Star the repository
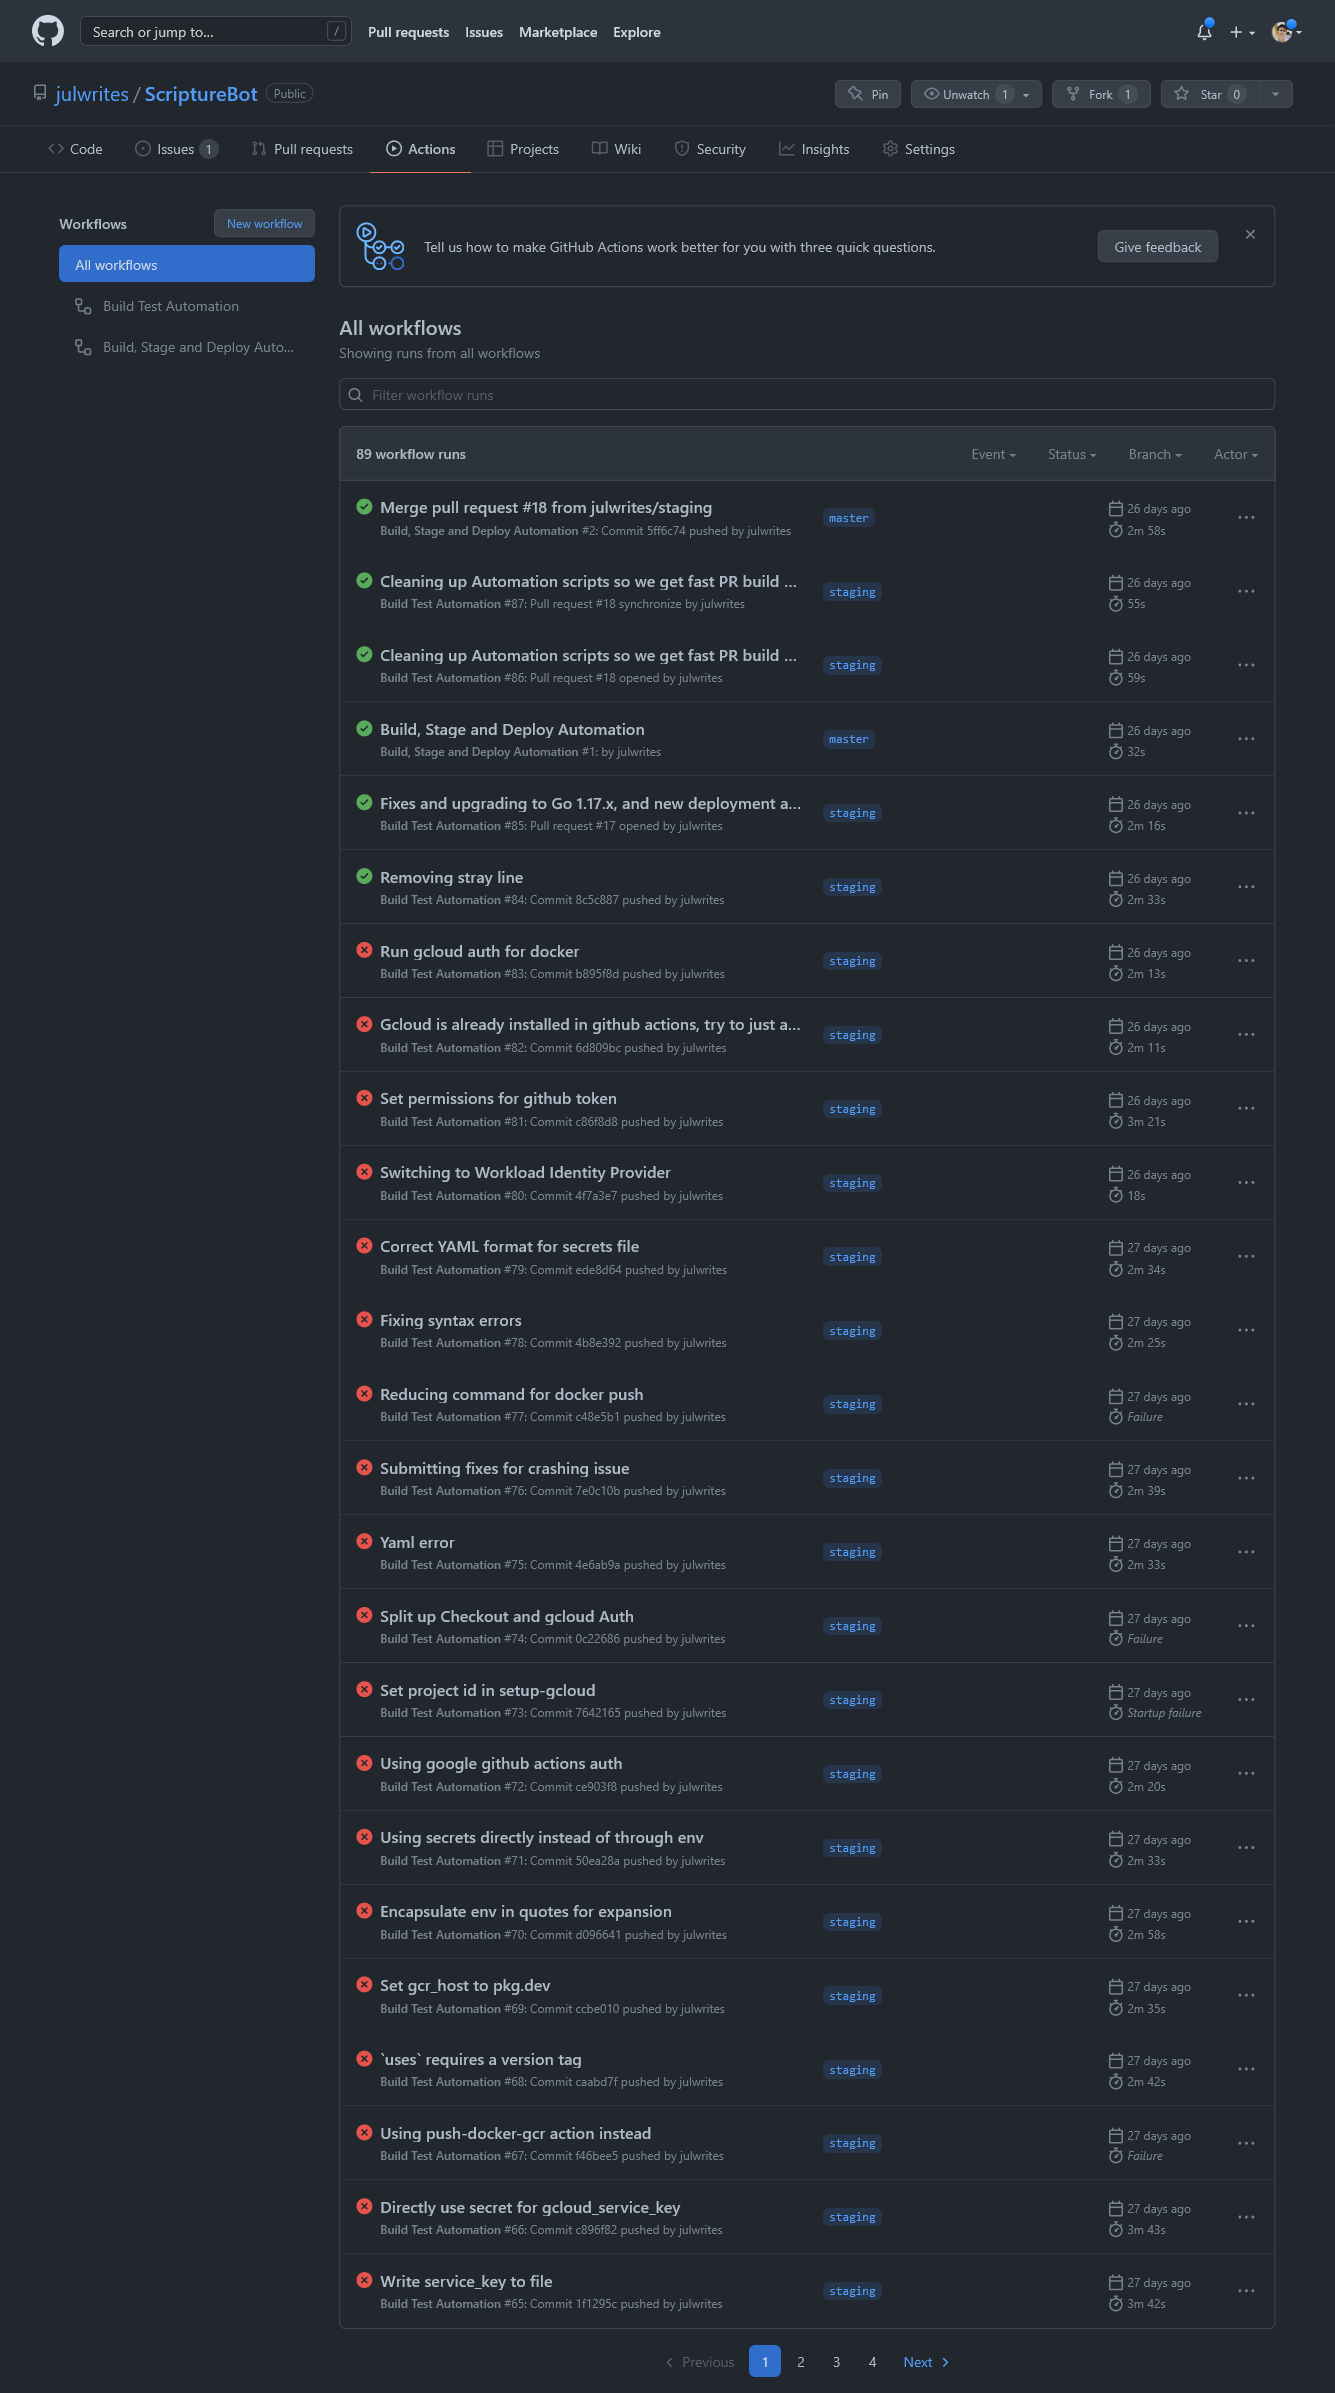Image resolution: width=1335 pixels, height=2393 pixels. 1208,93
